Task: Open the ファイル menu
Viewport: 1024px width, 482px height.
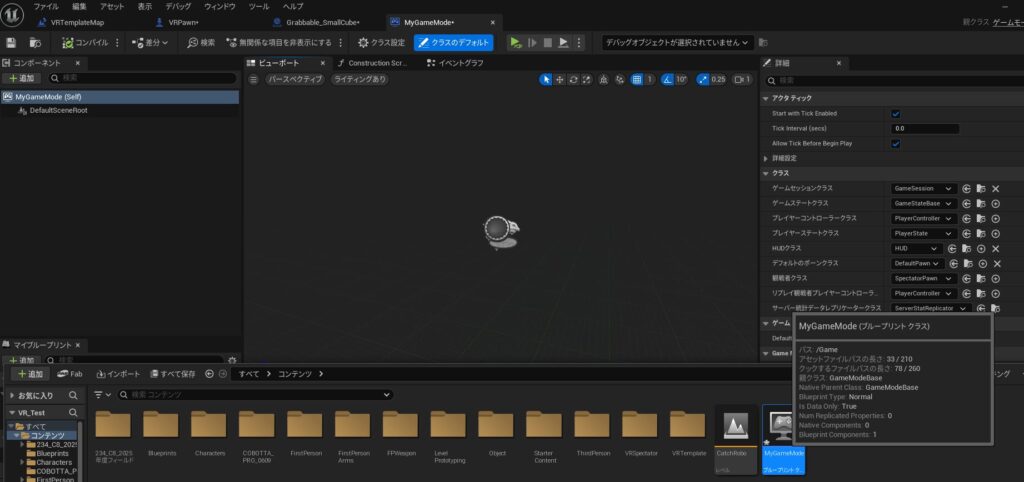Action: tap(46, 6)
